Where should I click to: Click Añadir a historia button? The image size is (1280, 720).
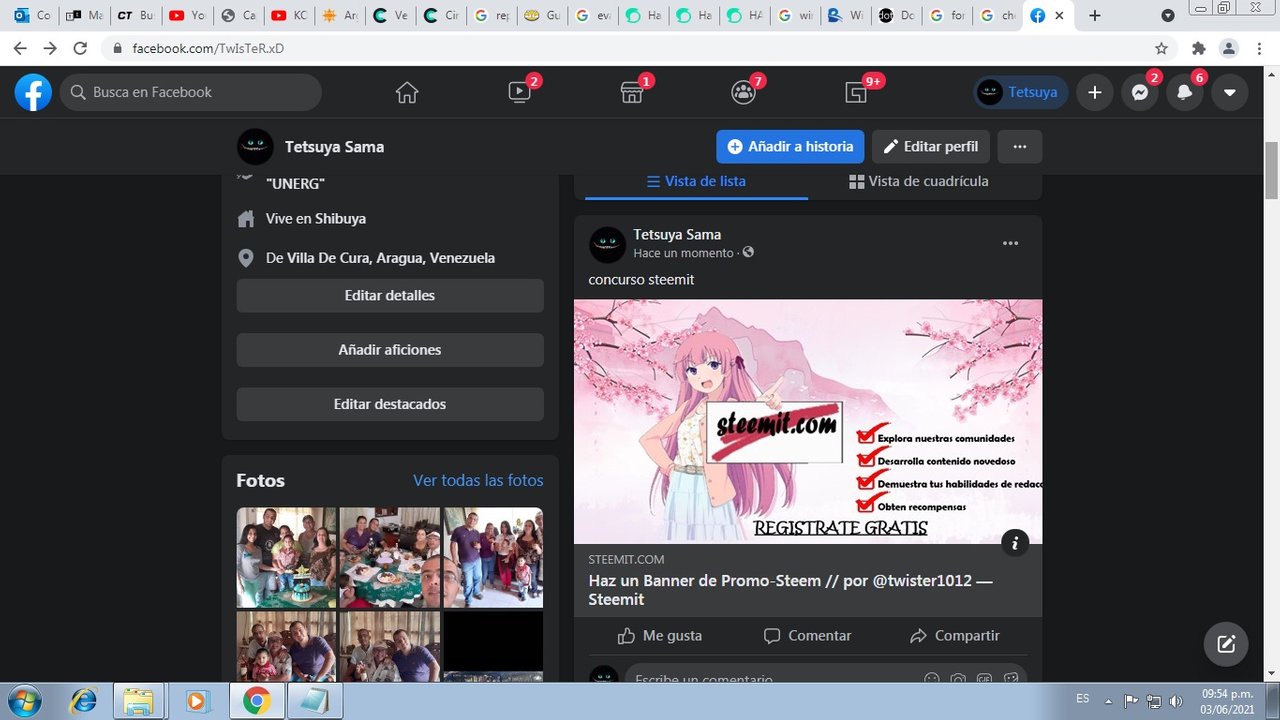(x=790, y=146)
